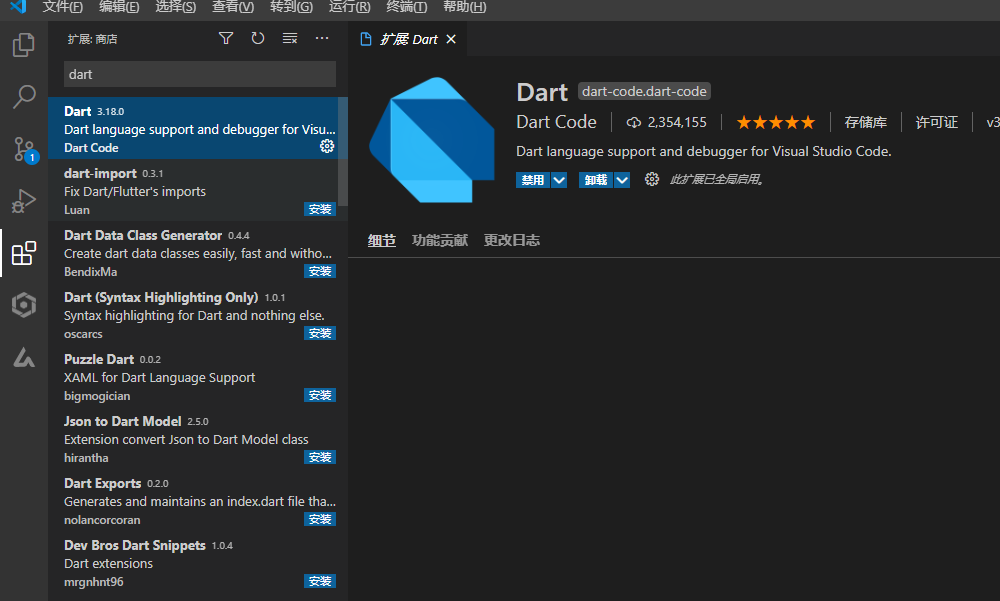The image size is (1000, 601).
Task: Select the Puzzle Dart list entry
Action: pos(198,376)
